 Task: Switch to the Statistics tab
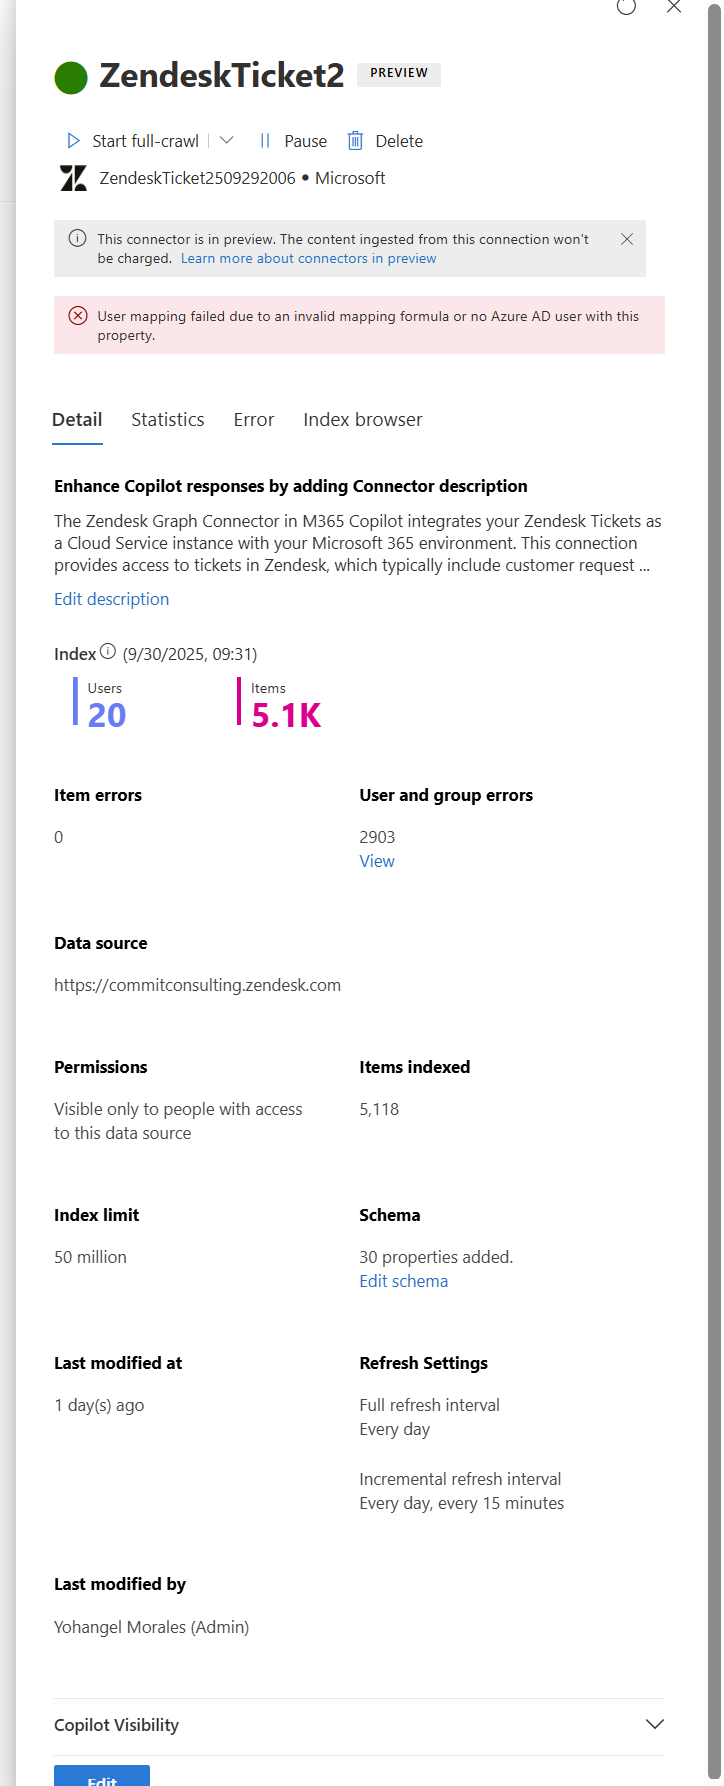pyautogui.click(x=167, y=420)
